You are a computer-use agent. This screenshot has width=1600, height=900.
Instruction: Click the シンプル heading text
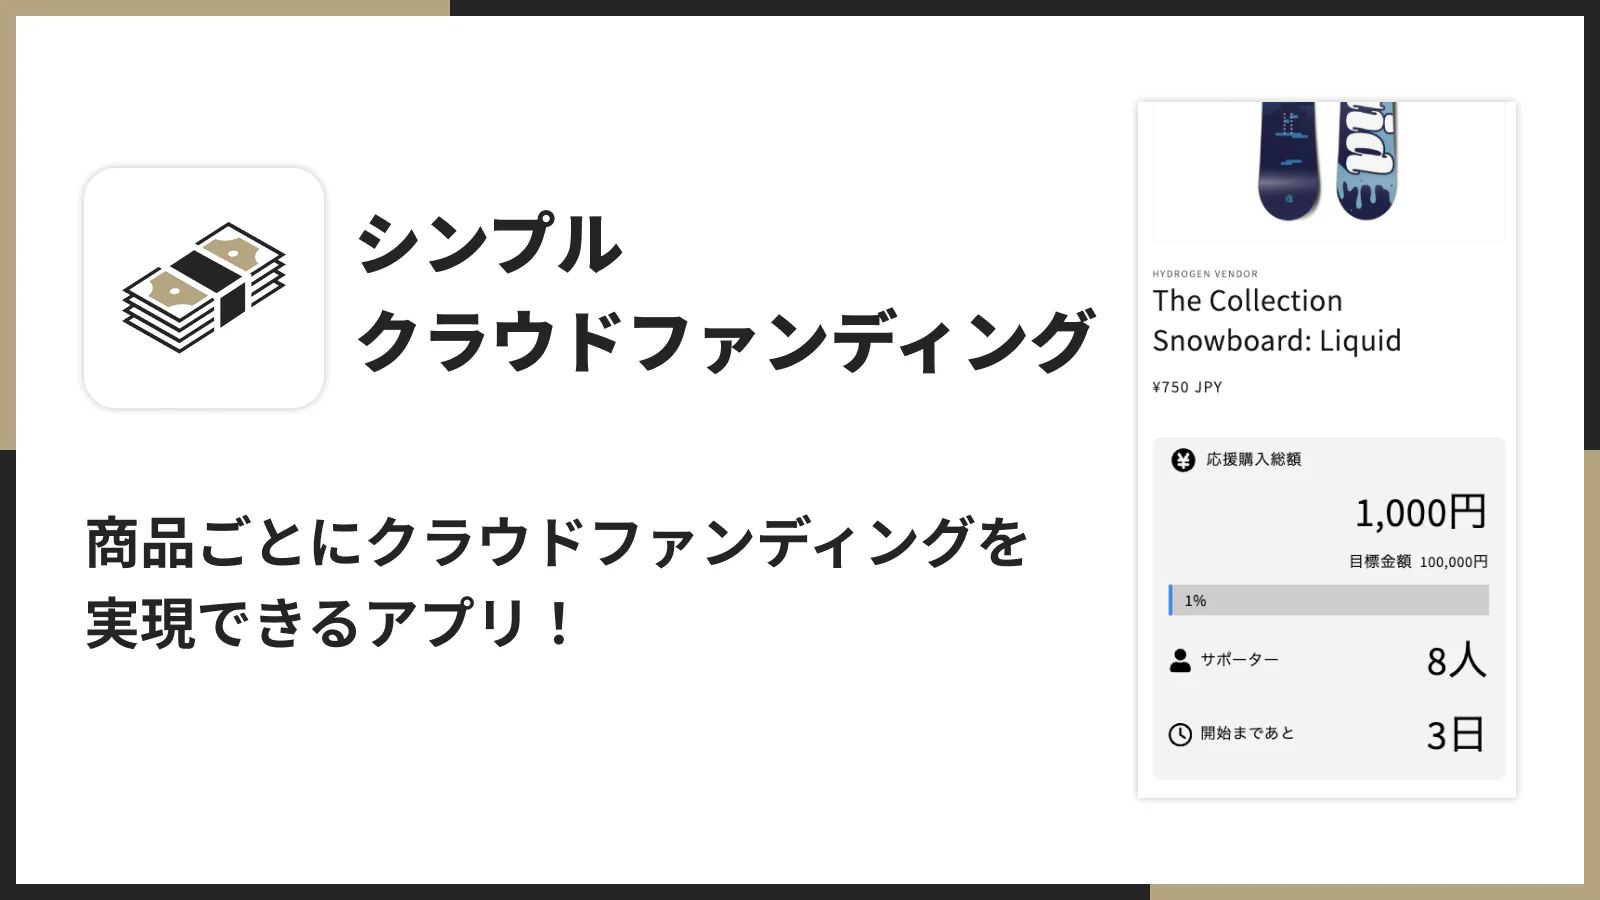pos(490,244)
